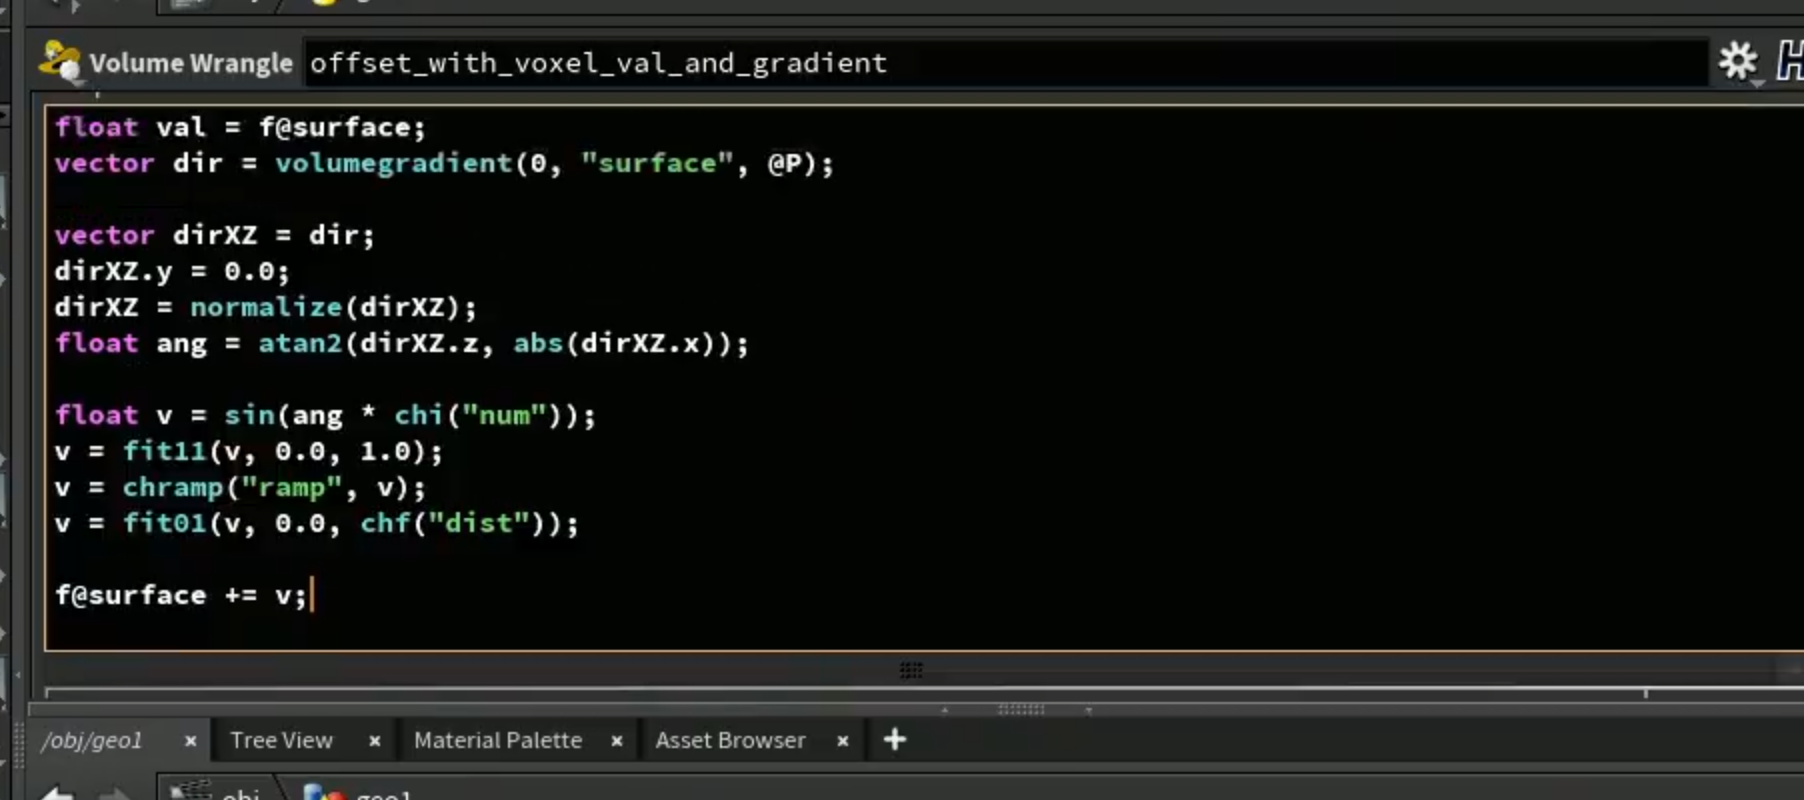Close the Material Palette tab

click(x=616, y=741)
